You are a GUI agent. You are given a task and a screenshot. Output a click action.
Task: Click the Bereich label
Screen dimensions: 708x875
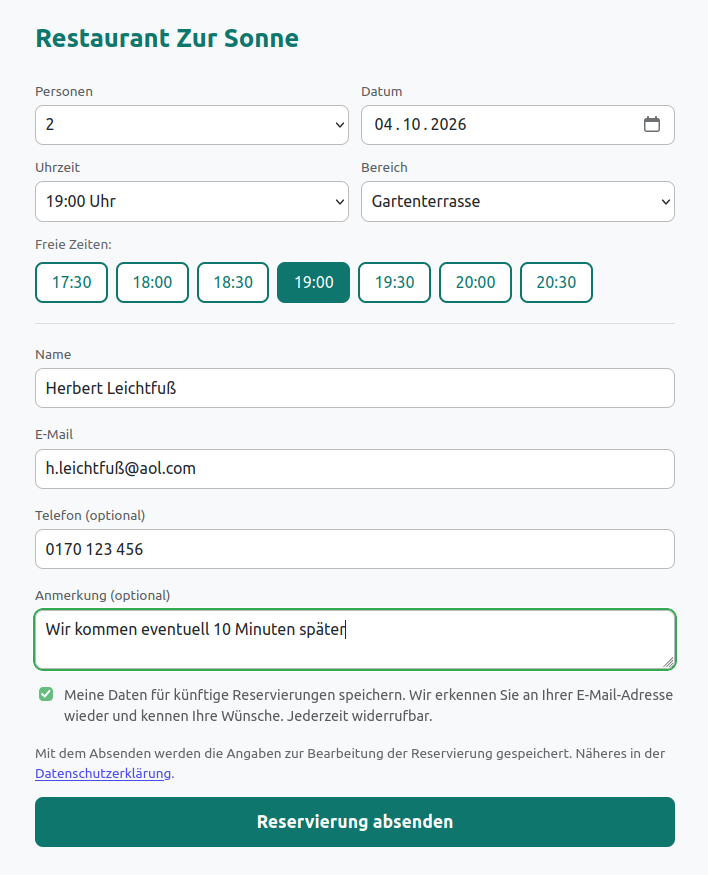[384, 167]
